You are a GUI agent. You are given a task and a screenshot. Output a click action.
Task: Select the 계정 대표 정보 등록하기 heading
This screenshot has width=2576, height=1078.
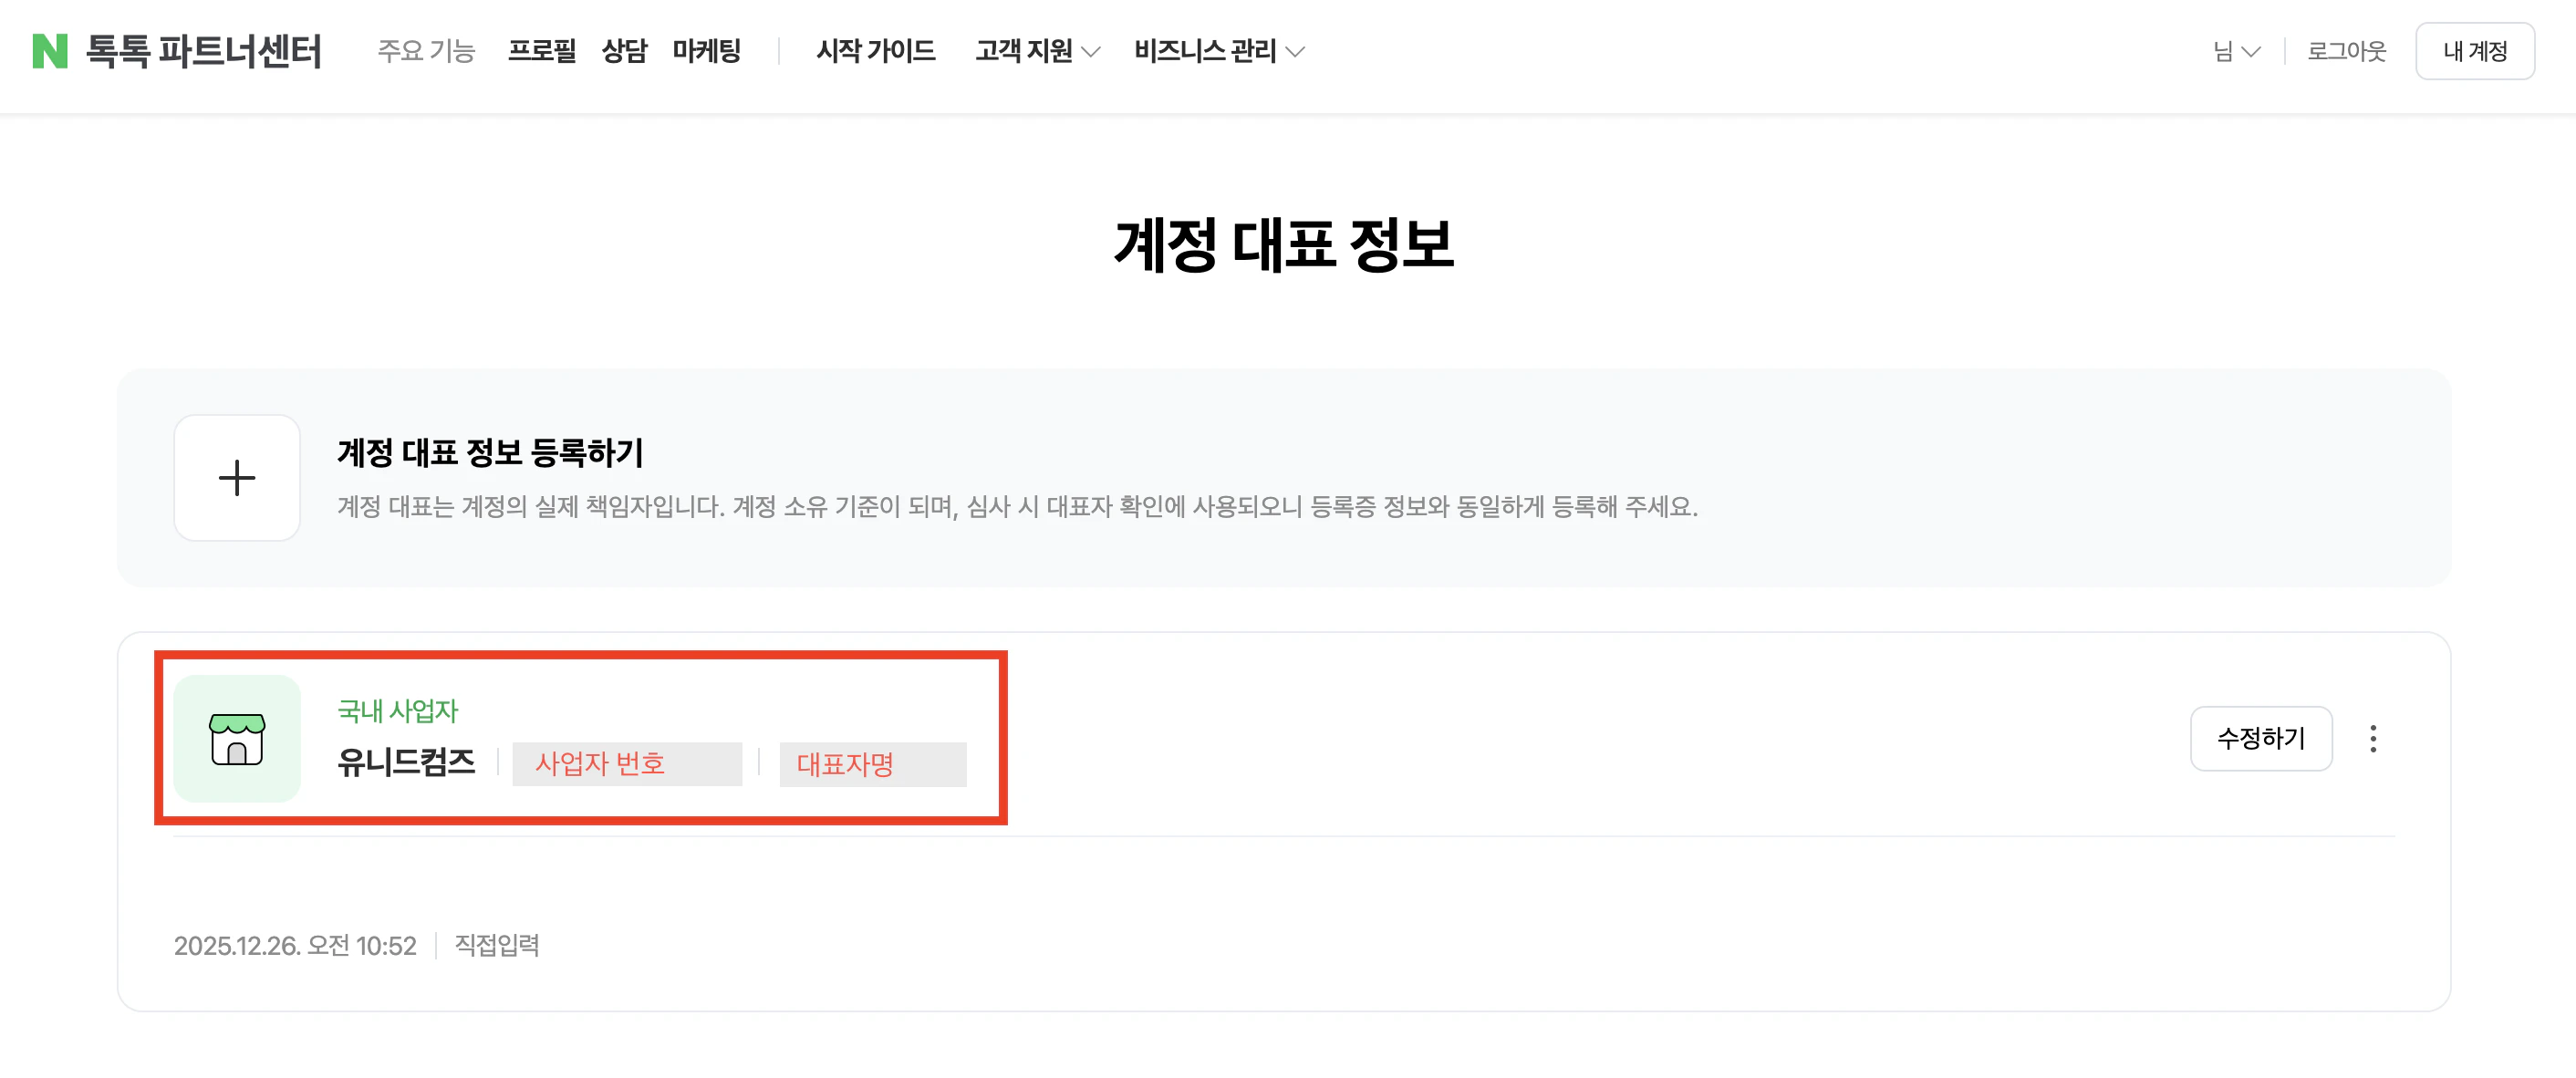[489, 453]
